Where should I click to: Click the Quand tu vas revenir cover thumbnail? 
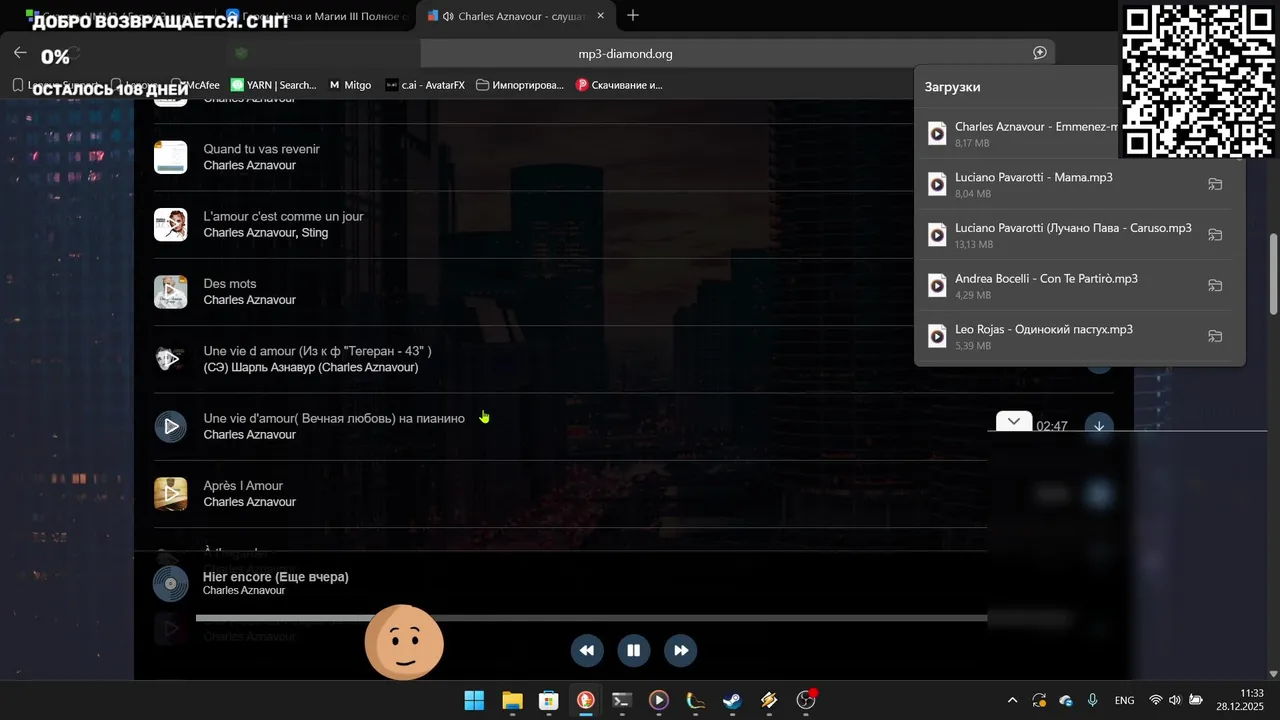click(171, 157)
